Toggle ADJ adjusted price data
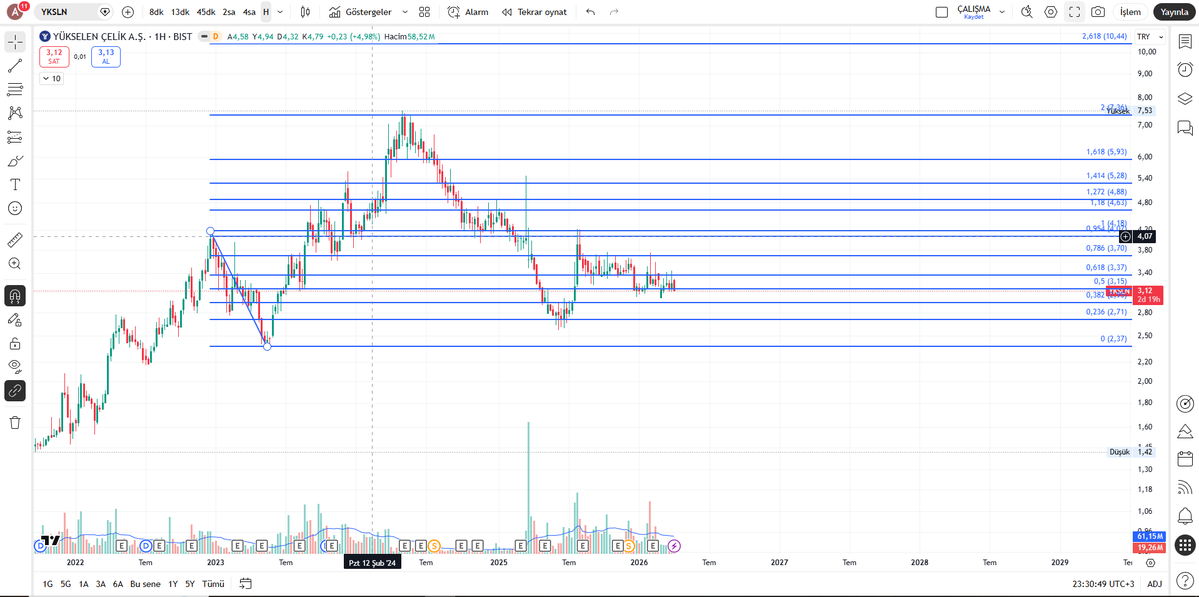Image resolution: width=1199 pixels, height=597 pixels. [1155, 583]
